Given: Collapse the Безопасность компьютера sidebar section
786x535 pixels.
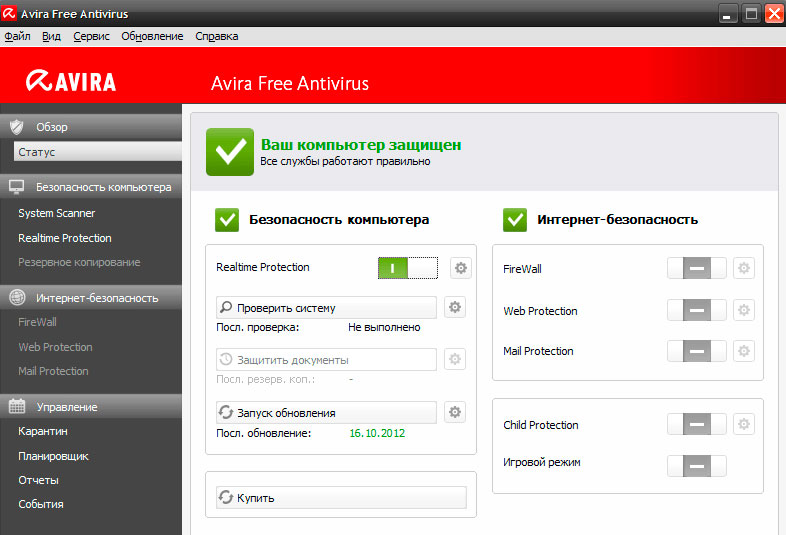Looking at the screenshot, I should [91, 187].
